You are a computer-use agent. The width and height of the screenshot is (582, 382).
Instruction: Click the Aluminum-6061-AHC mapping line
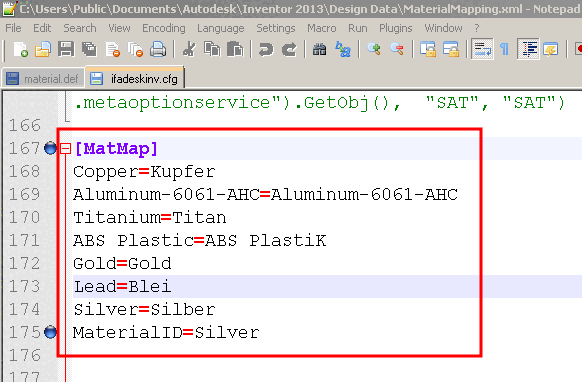click(265, 195)
